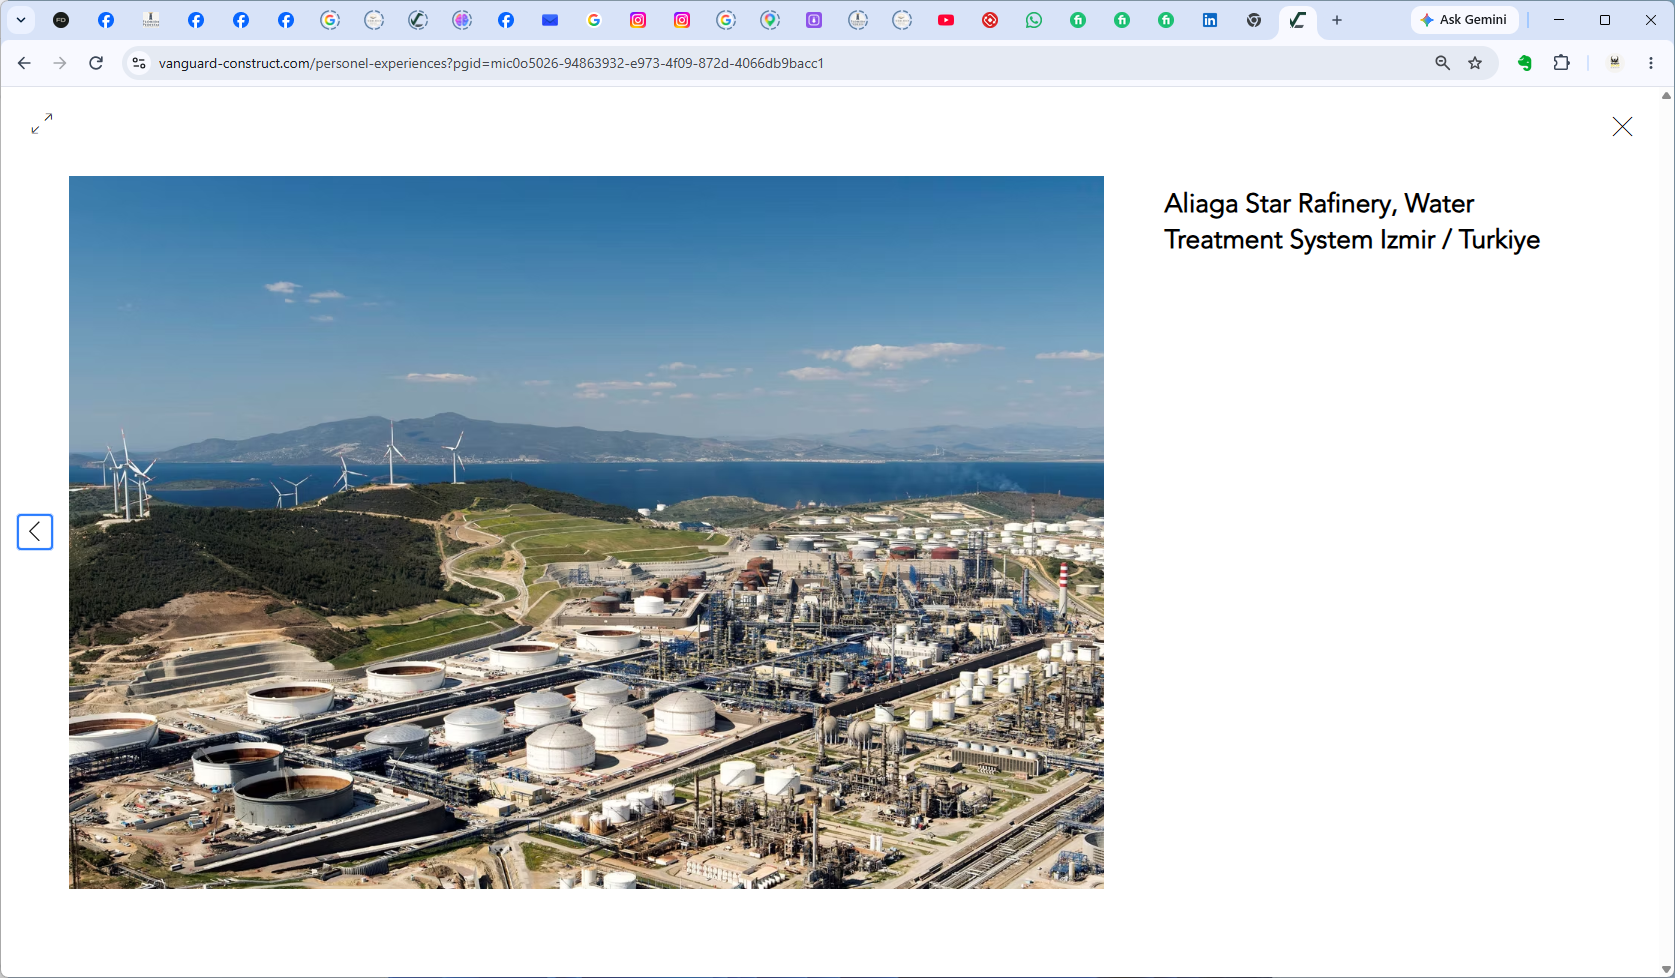This screenshot has height=978, width=1675.
Task: Select the active Vanguard Construct tab
Action: click(1298, 20)
